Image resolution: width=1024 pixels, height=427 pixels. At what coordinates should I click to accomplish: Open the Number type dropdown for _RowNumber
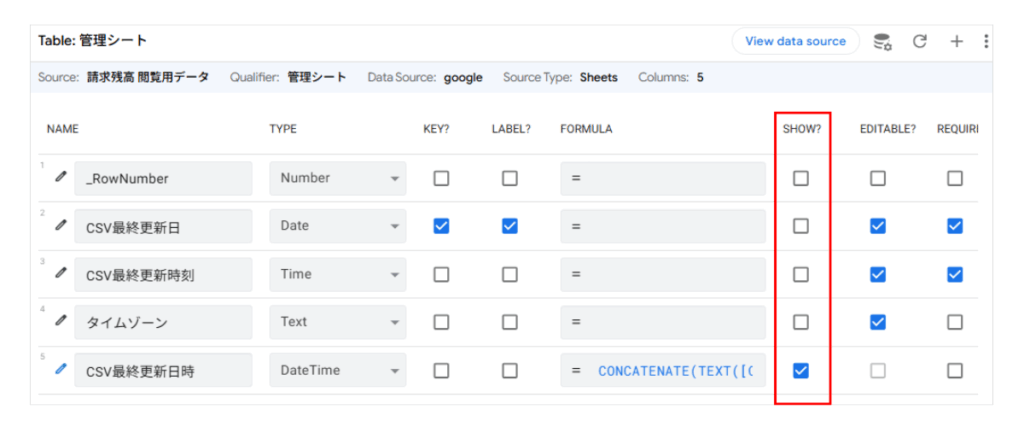[338, 178]
